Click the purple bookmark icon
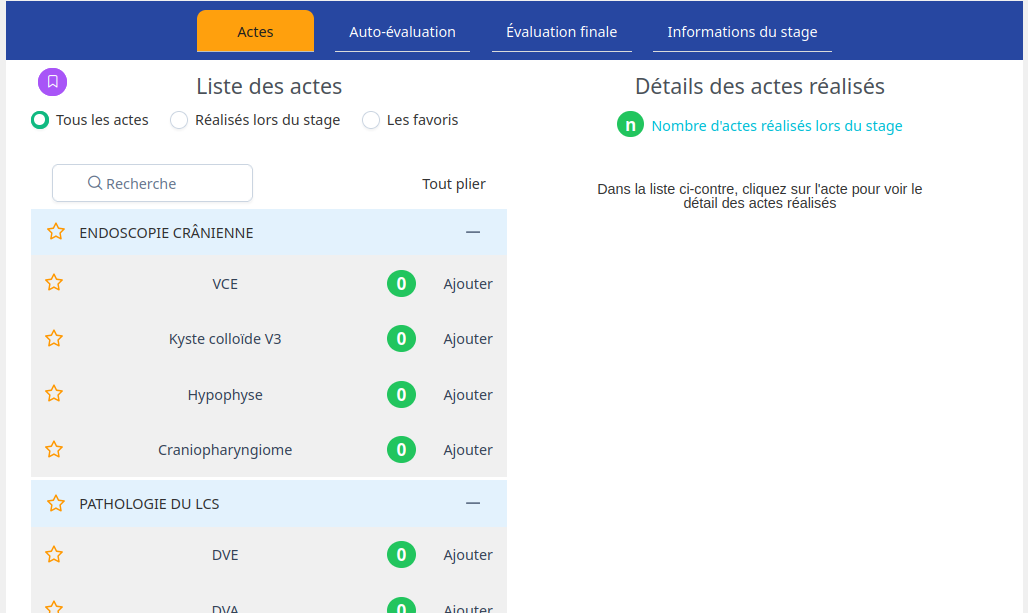The image size is (1028, 613). point(53,82)
